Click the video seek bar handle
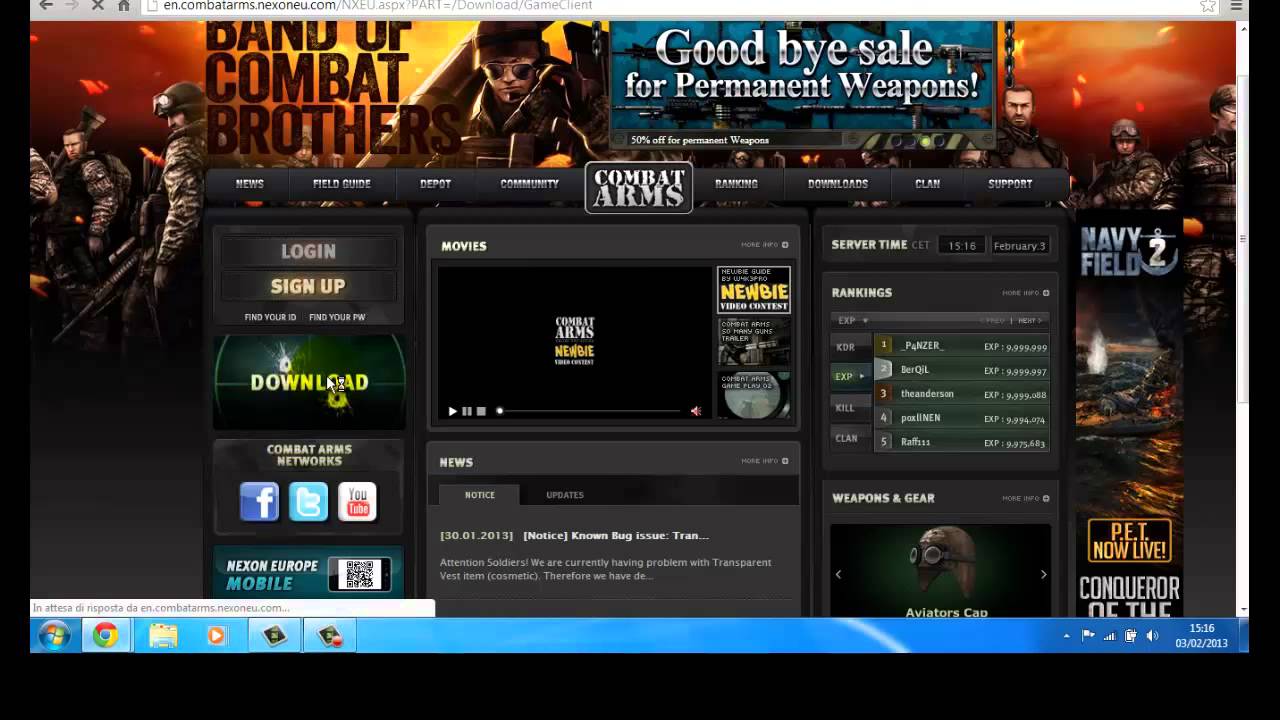This screenshot has height=720, width=1280. point(499,411)
